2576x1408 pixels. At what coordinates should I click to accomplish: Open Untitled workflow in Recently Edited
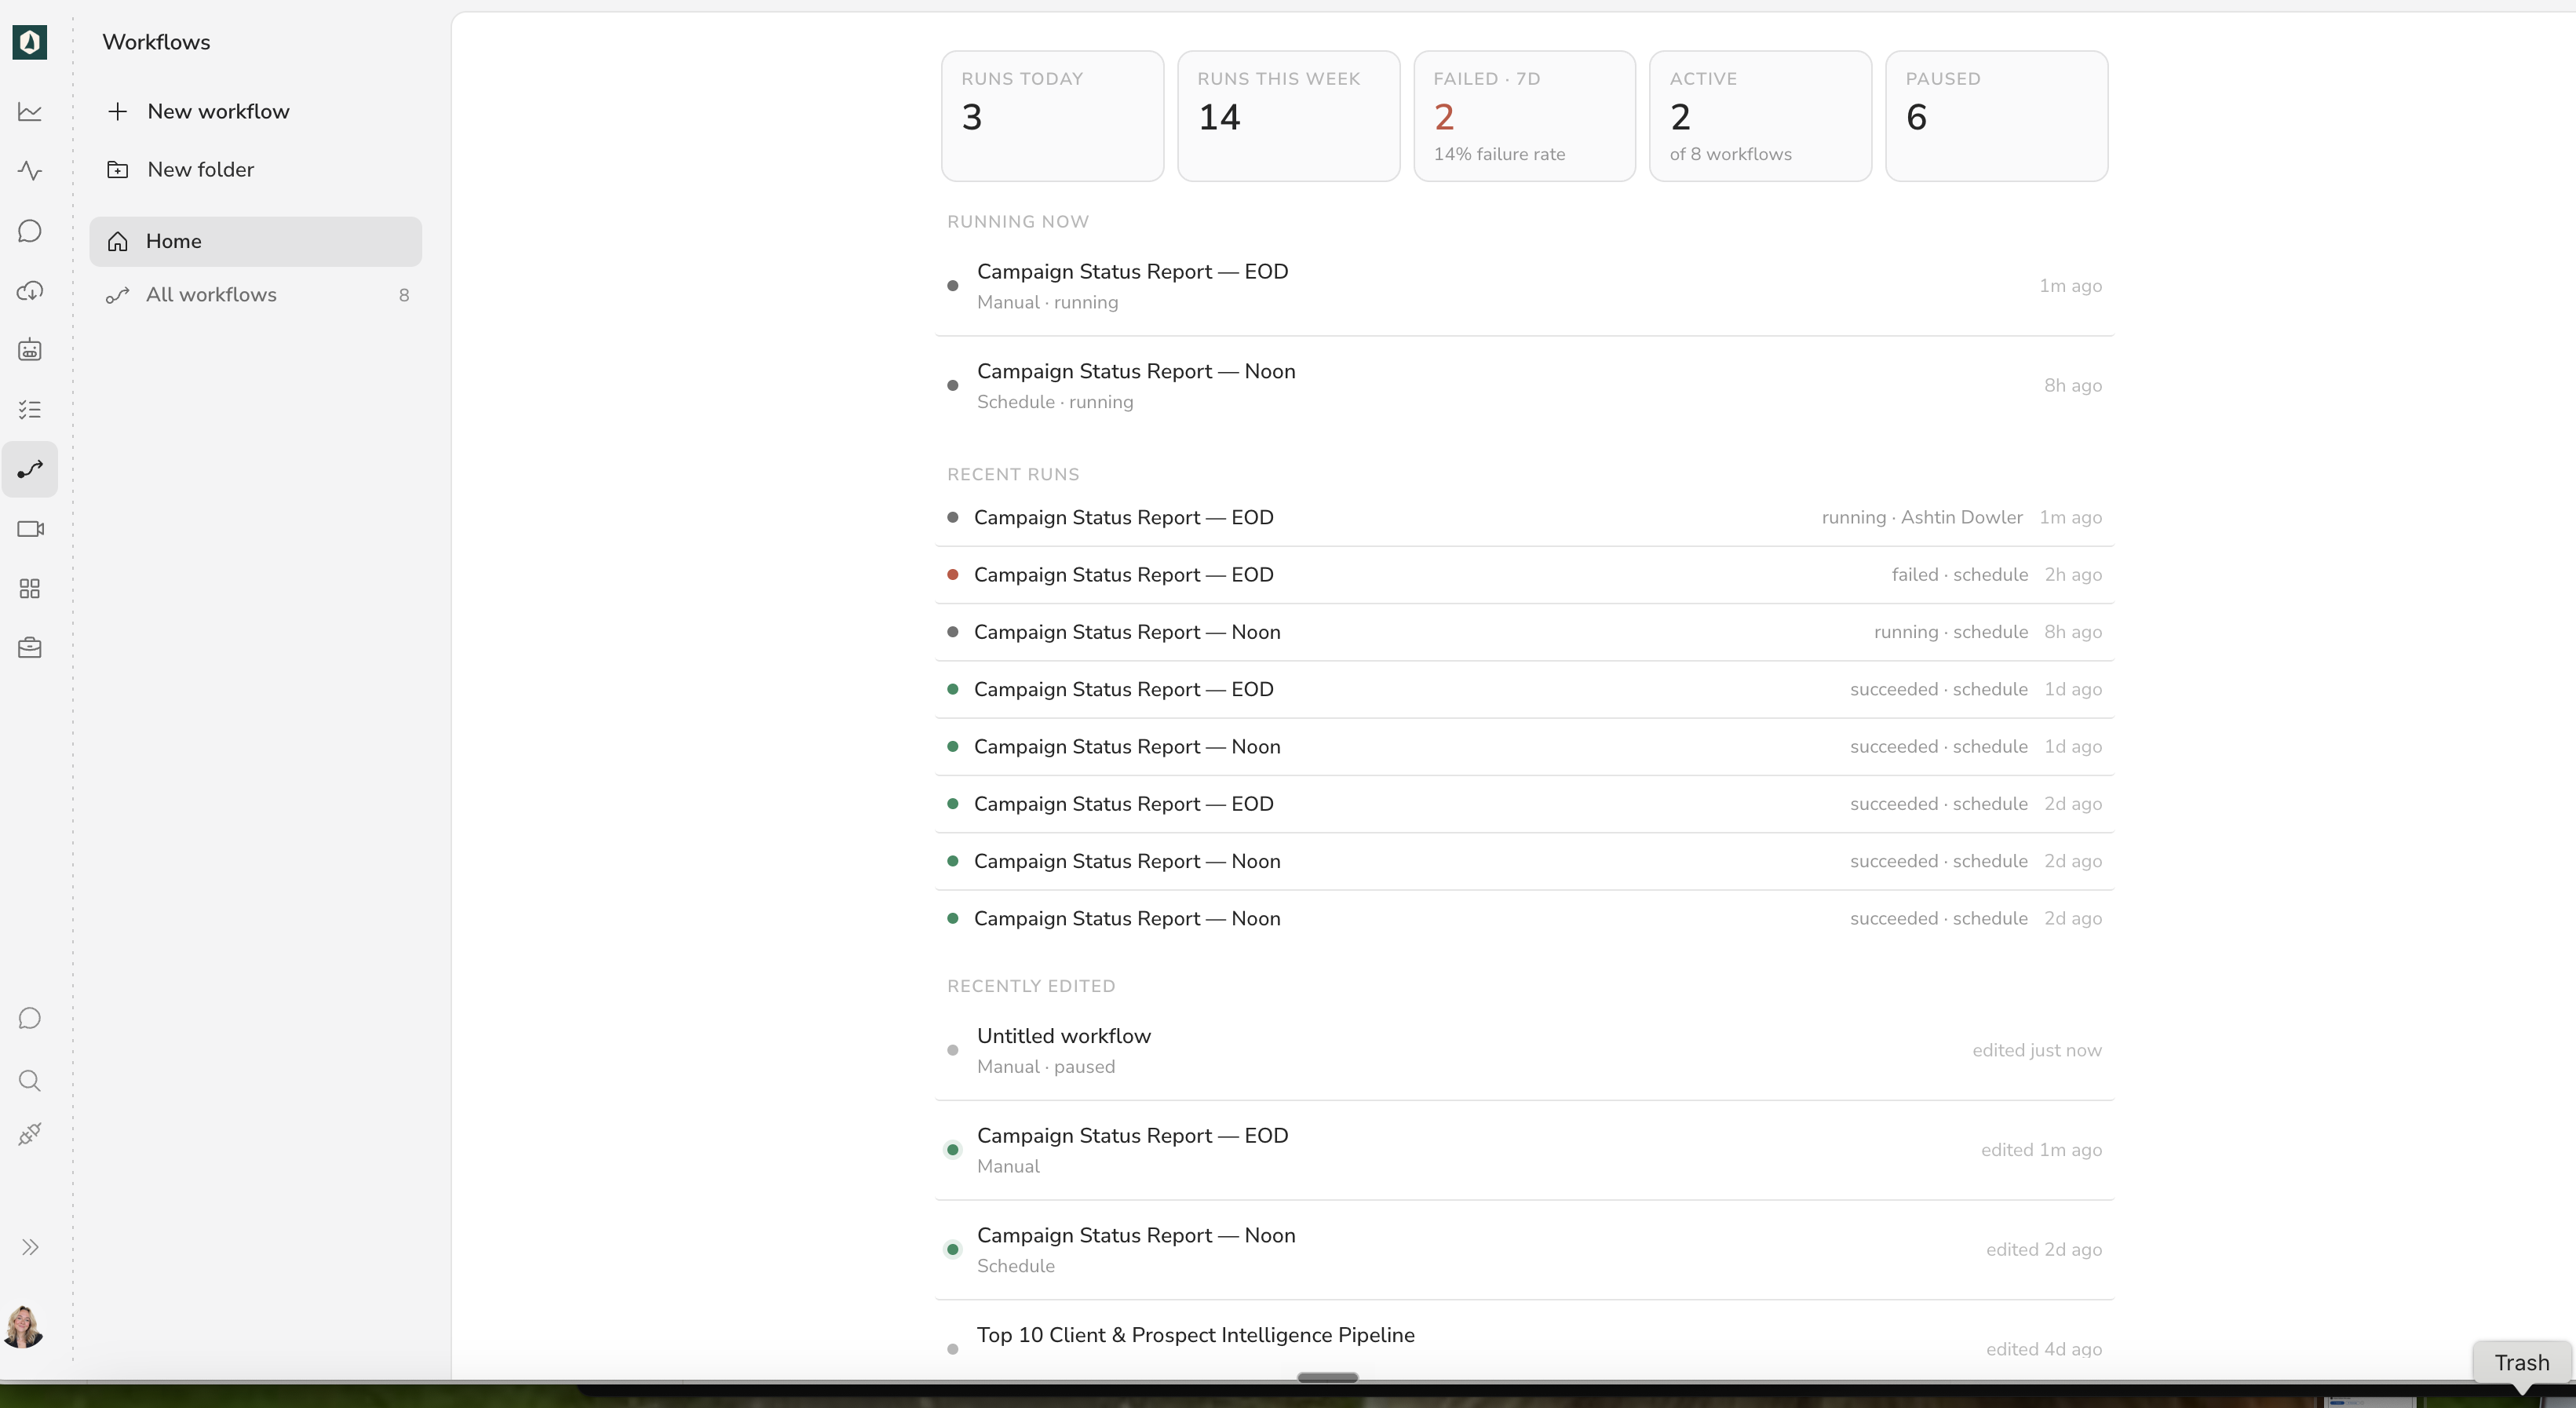pos(1524,1050)
